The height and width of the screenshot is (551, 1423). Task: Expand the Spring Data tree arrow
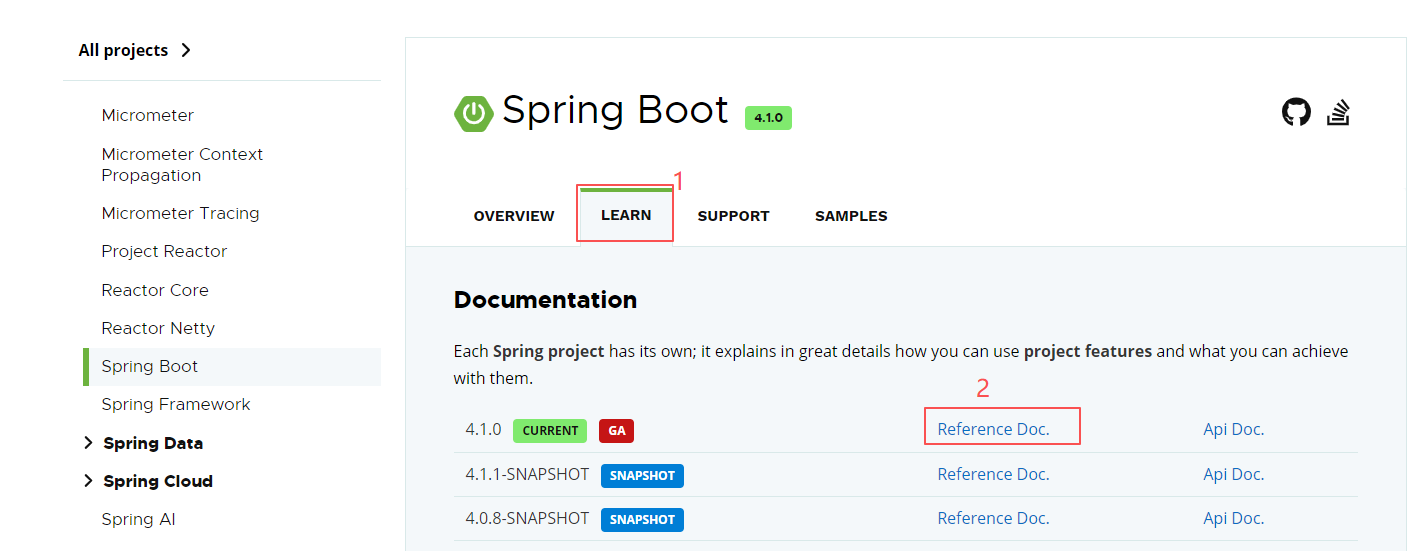(88, 443)
